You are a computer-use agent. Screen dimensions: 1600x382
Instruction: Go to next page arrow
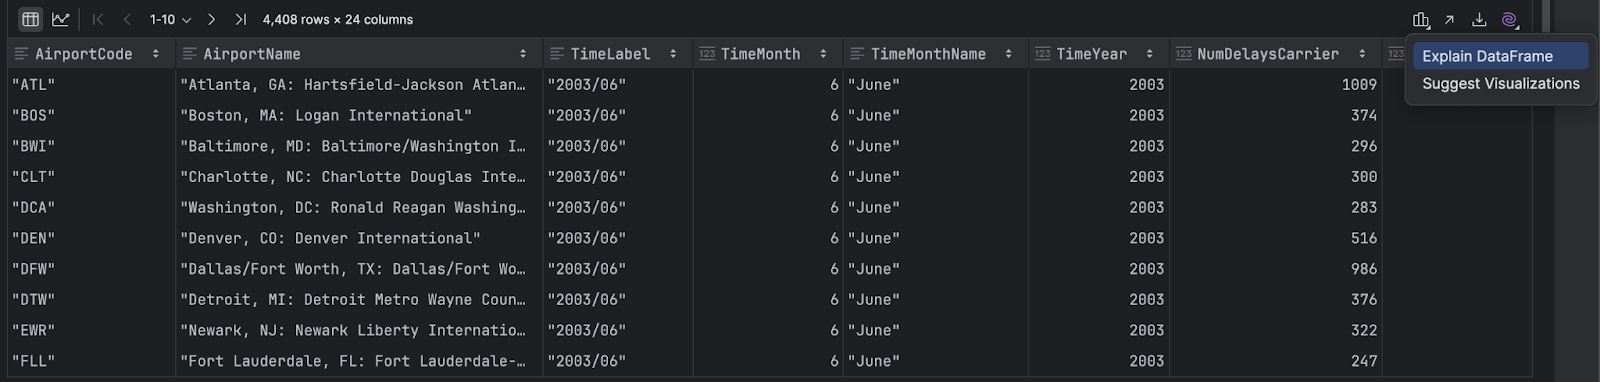(x=211, y=19)
